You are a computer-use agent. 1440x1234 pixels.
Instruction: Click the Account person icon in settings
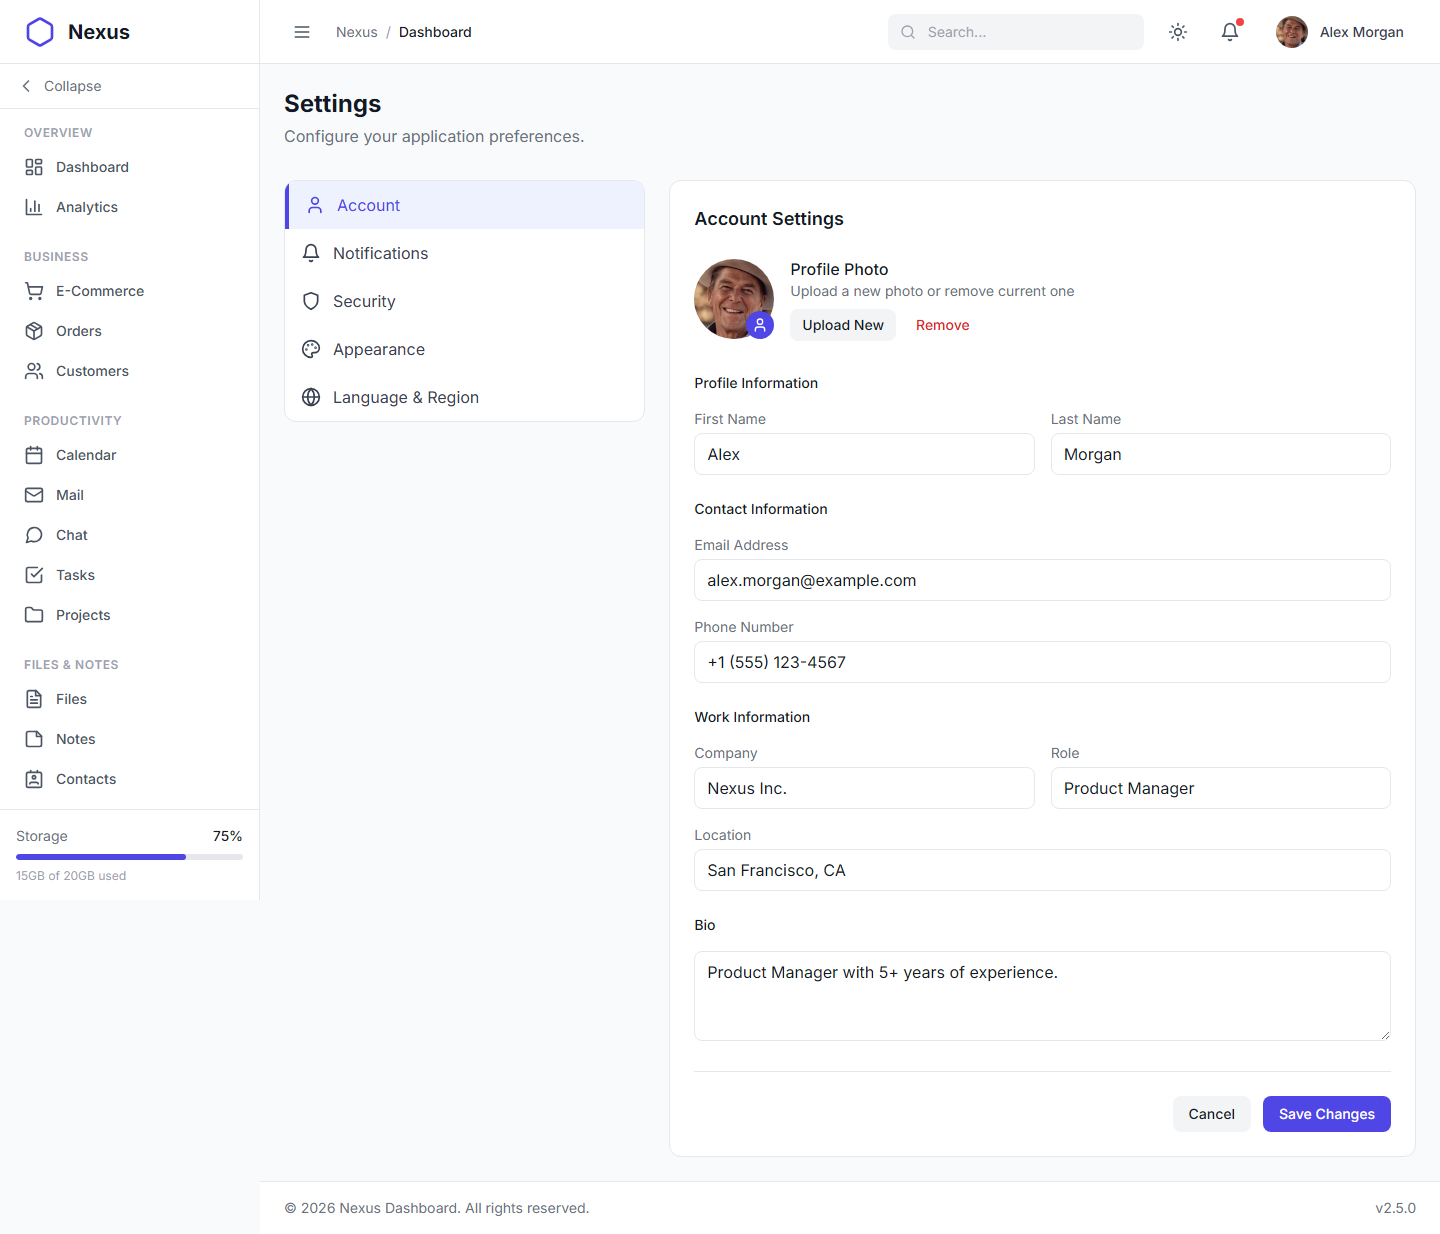pos(315,205)
